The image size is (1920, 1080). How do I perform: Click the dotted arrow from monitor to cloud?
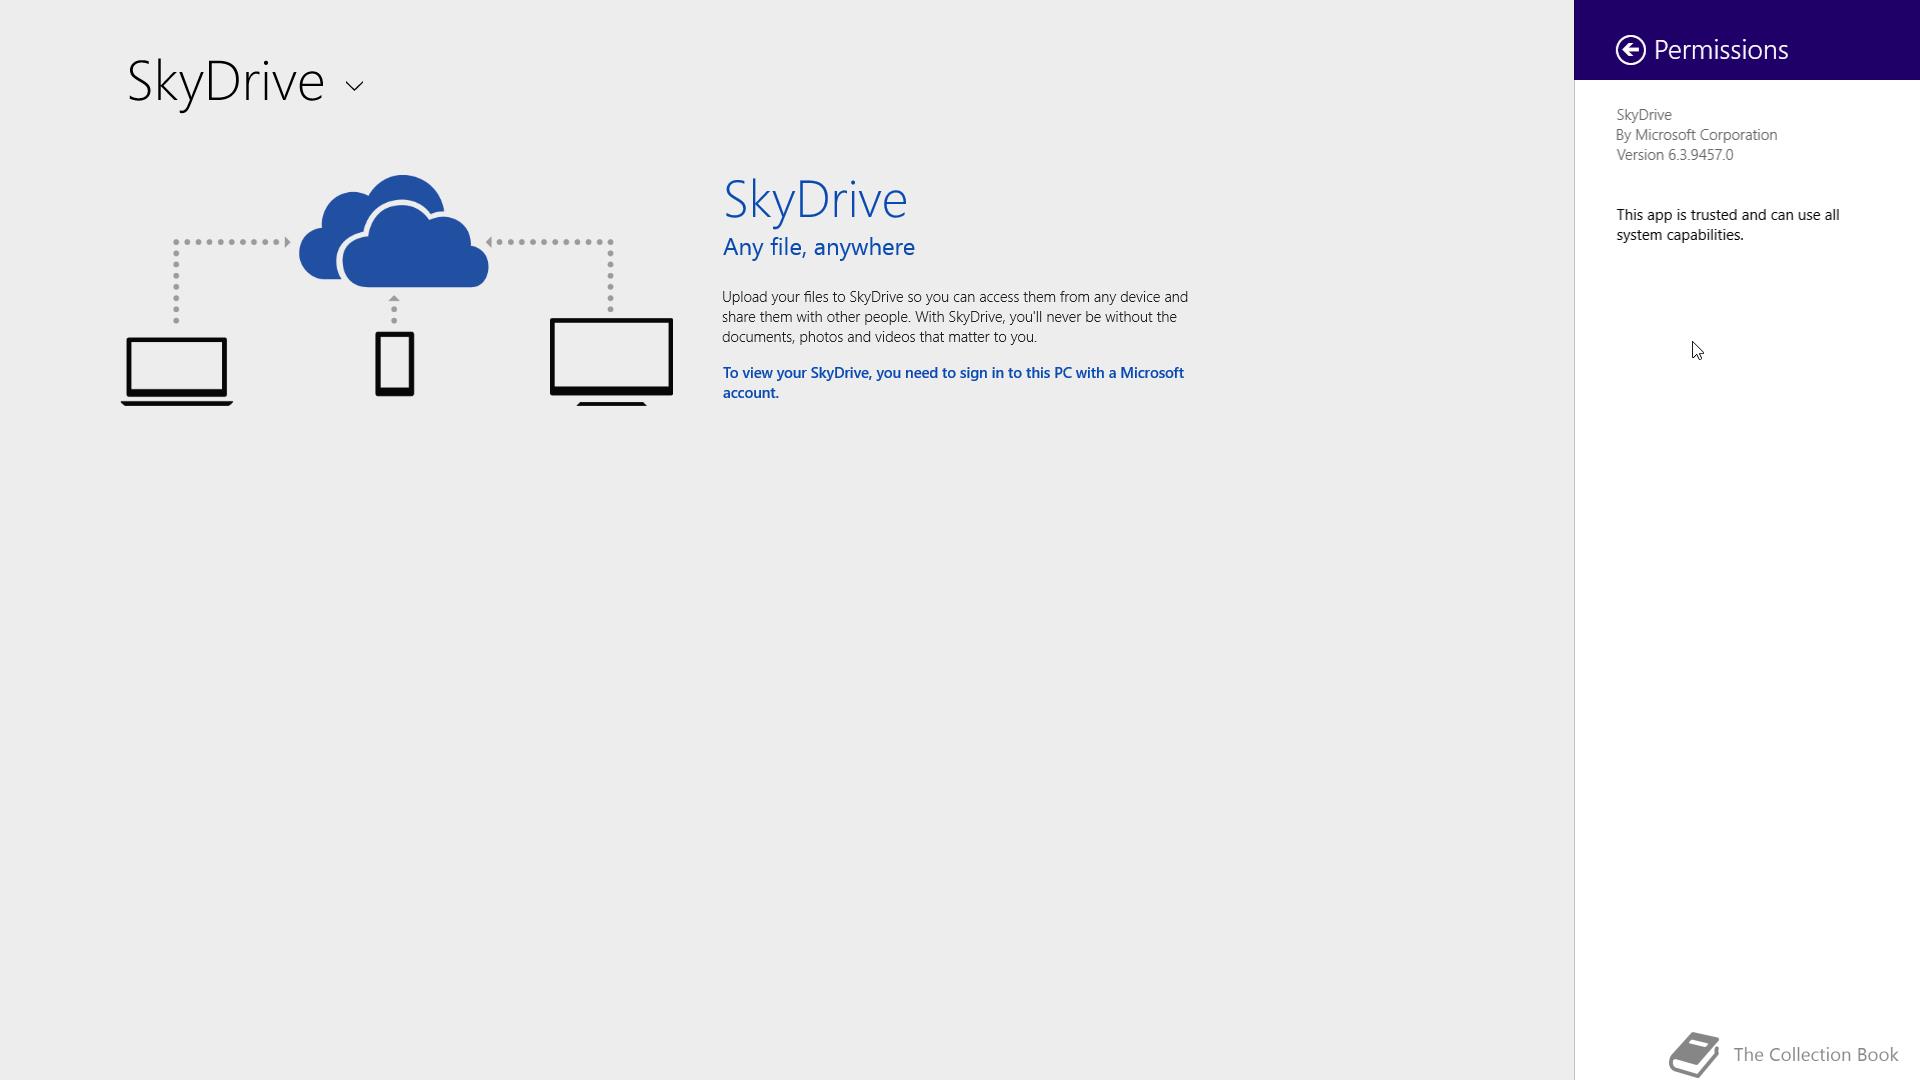552,242
